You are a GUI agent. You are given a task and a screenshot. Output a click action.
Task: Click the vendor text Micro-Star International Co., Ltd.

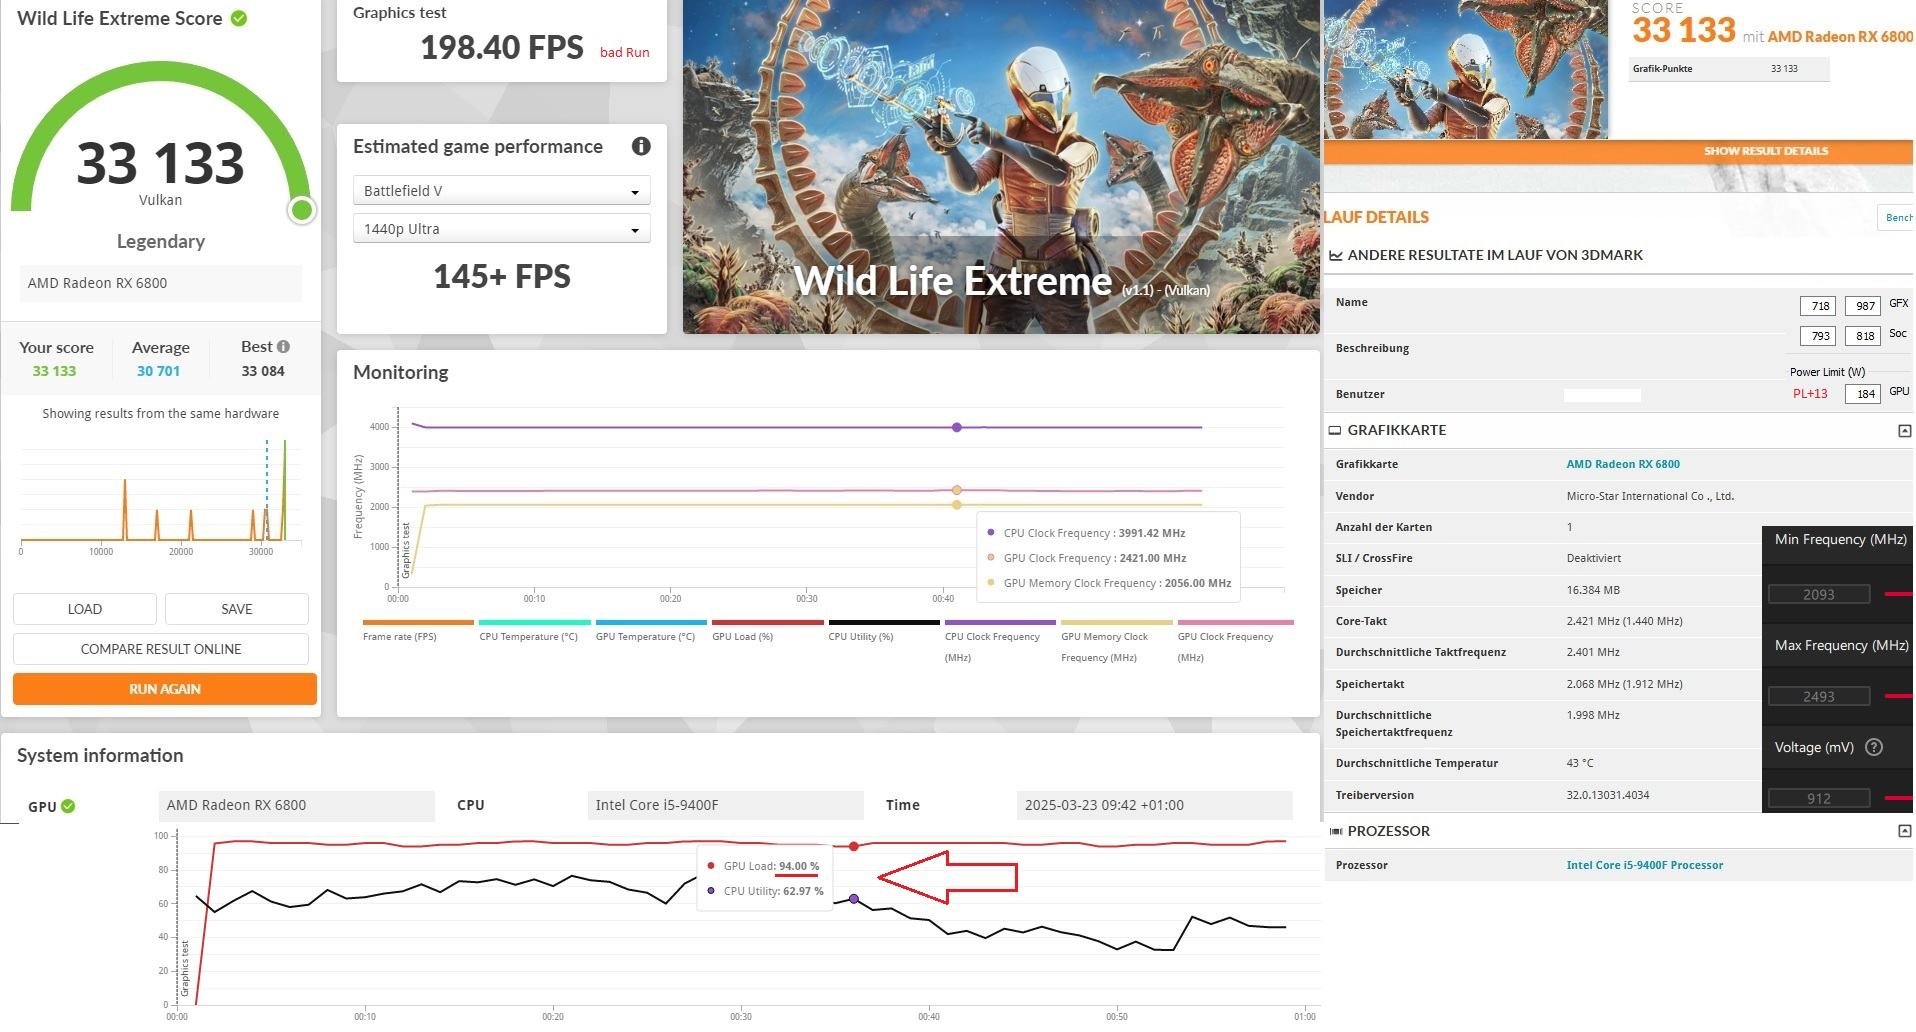[x=1650, y=496]
